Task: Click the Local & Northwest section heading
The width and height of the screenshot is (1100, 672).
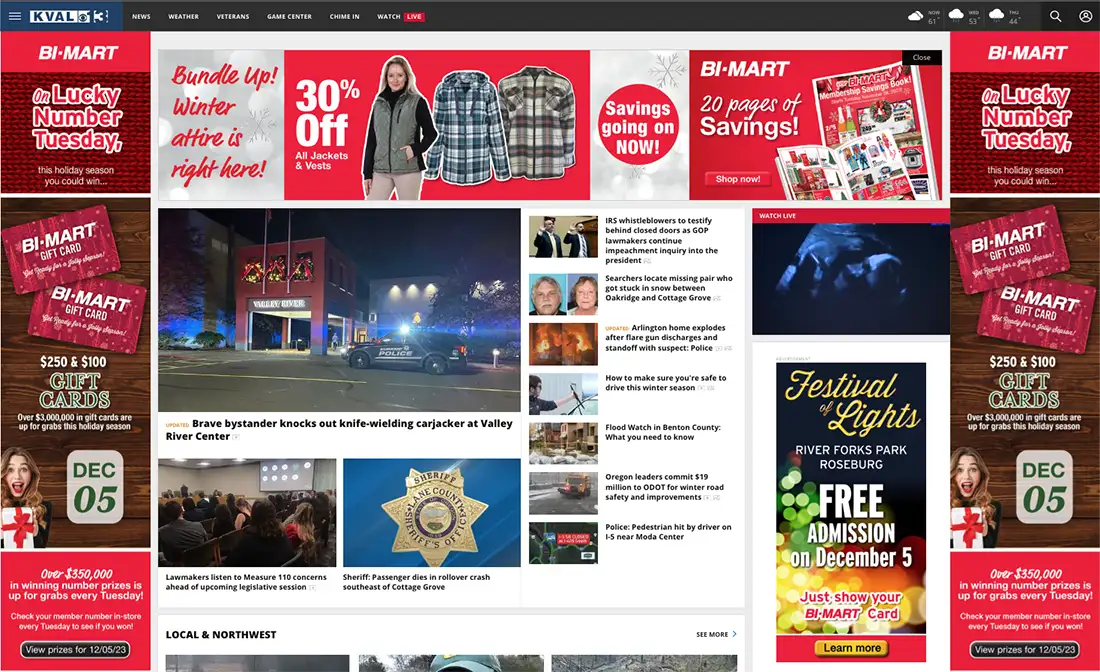Action: [x=221, y=634]
